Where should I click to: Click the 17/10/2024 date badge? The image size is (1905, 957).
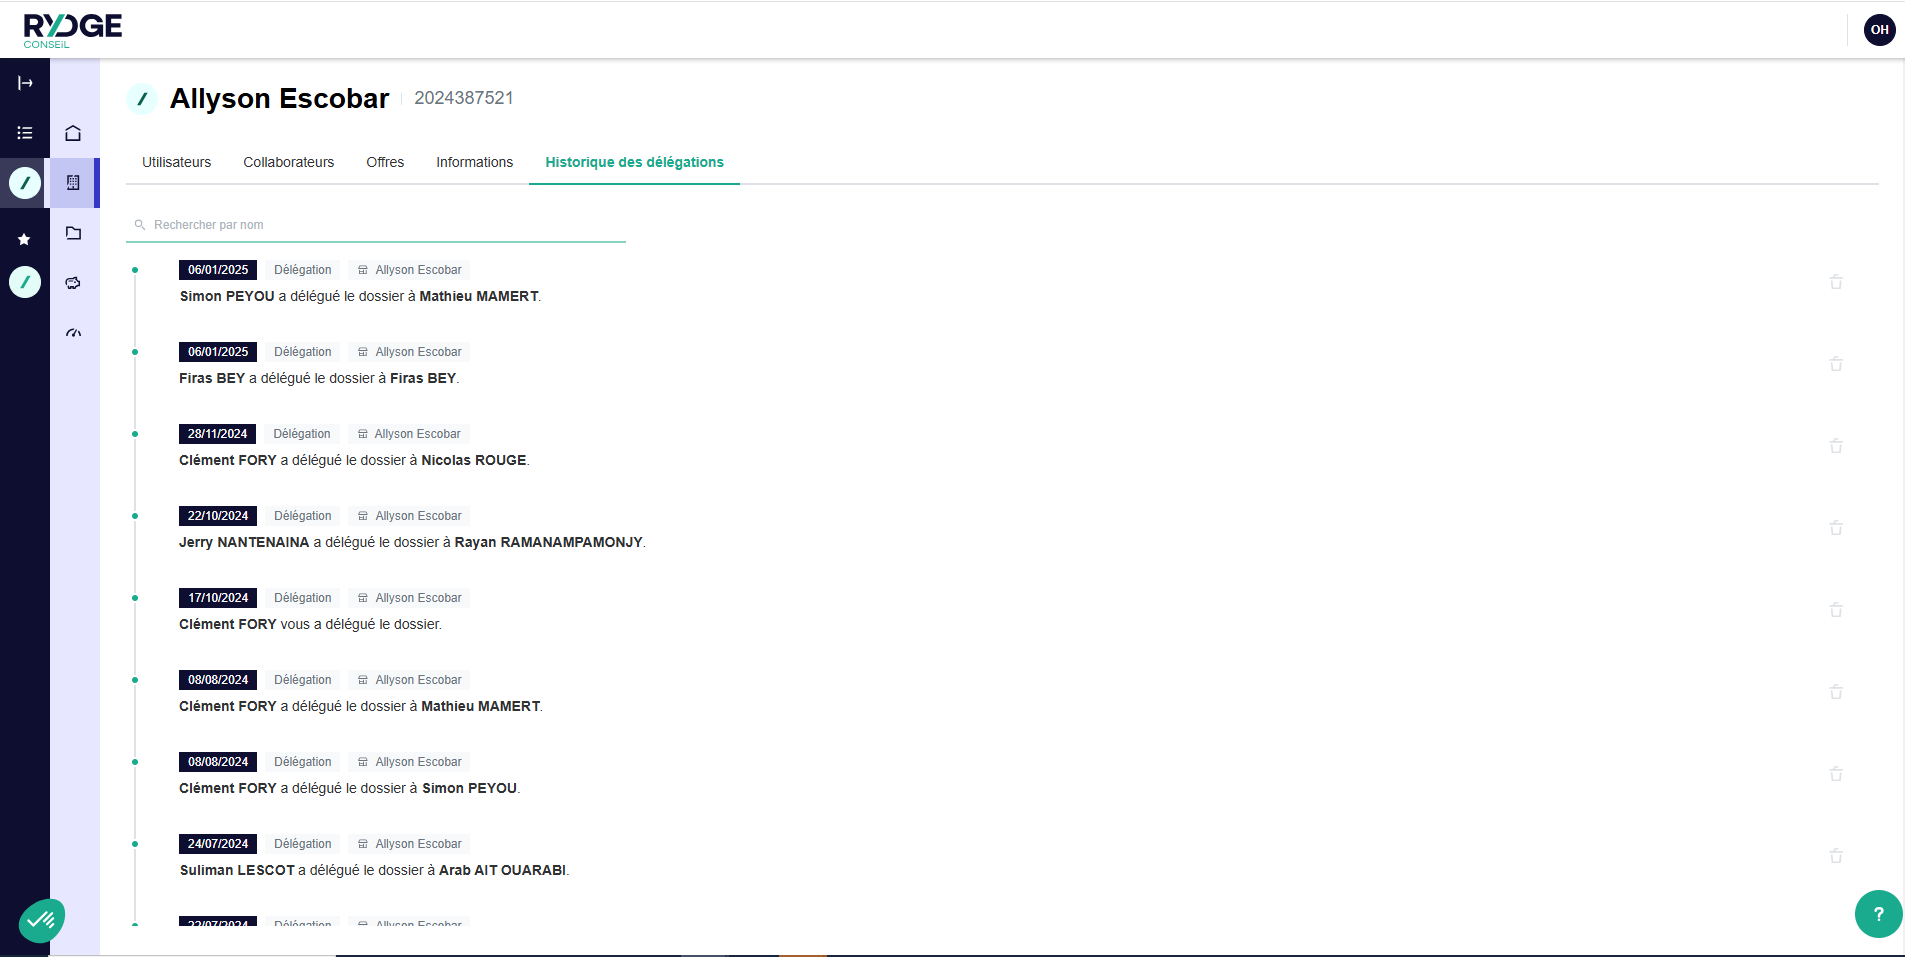click(x=218, y=598)
